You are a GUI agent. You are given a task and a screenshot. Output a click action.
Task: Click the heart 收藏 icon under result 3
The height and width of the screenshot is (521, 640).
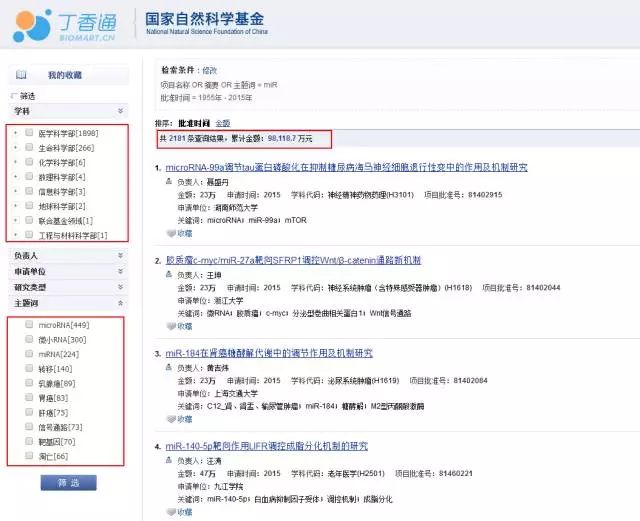[172, 418]
